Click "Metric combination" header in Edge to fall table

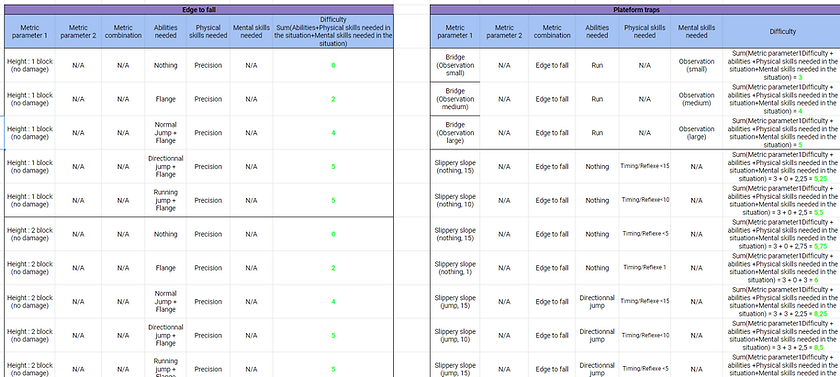(123, 32)
